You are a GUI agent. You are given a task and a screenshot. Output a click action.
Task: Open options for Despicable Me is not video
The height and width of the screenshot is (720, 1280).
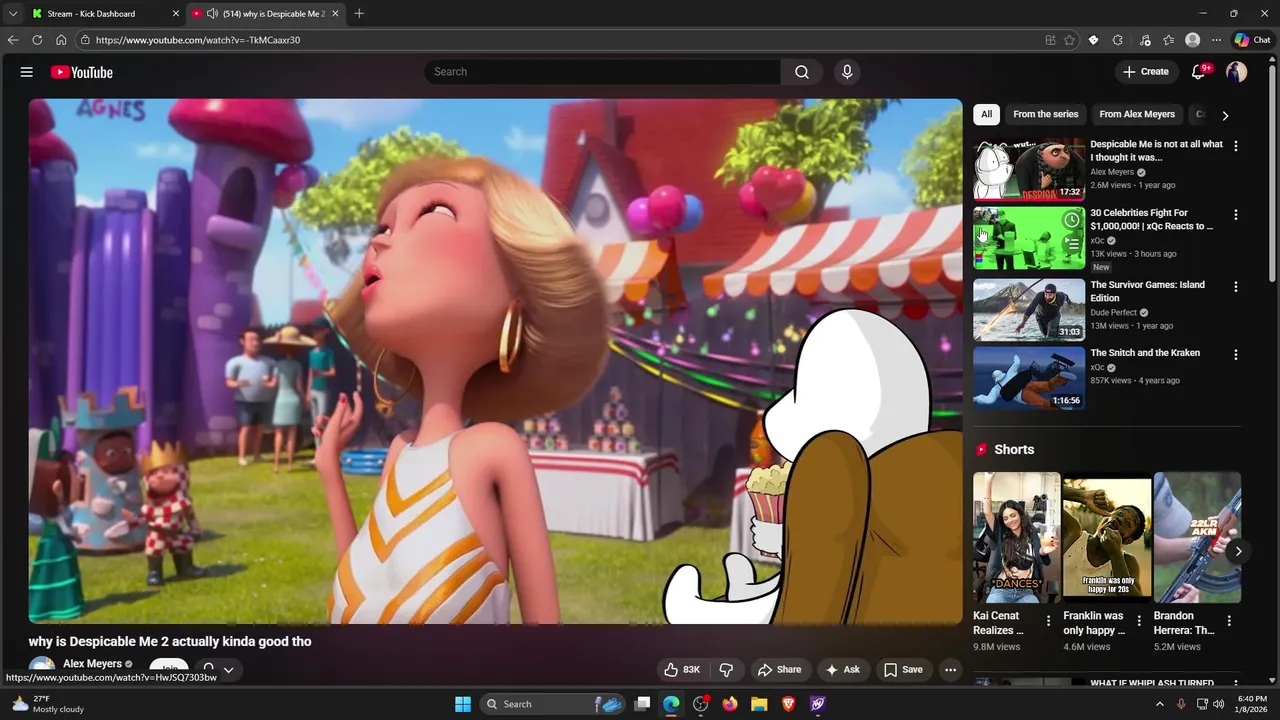point(1236,146)
